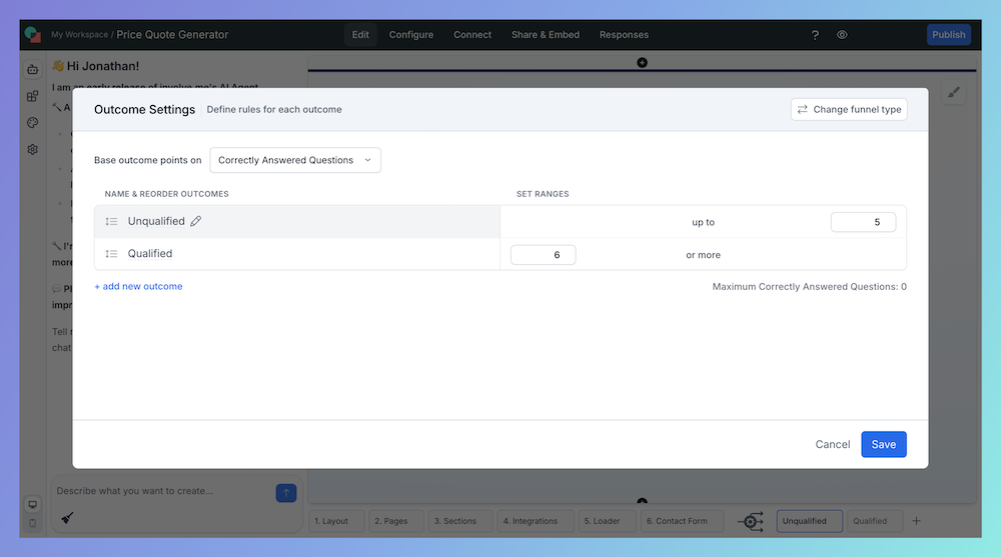Click the Save button

884,445
